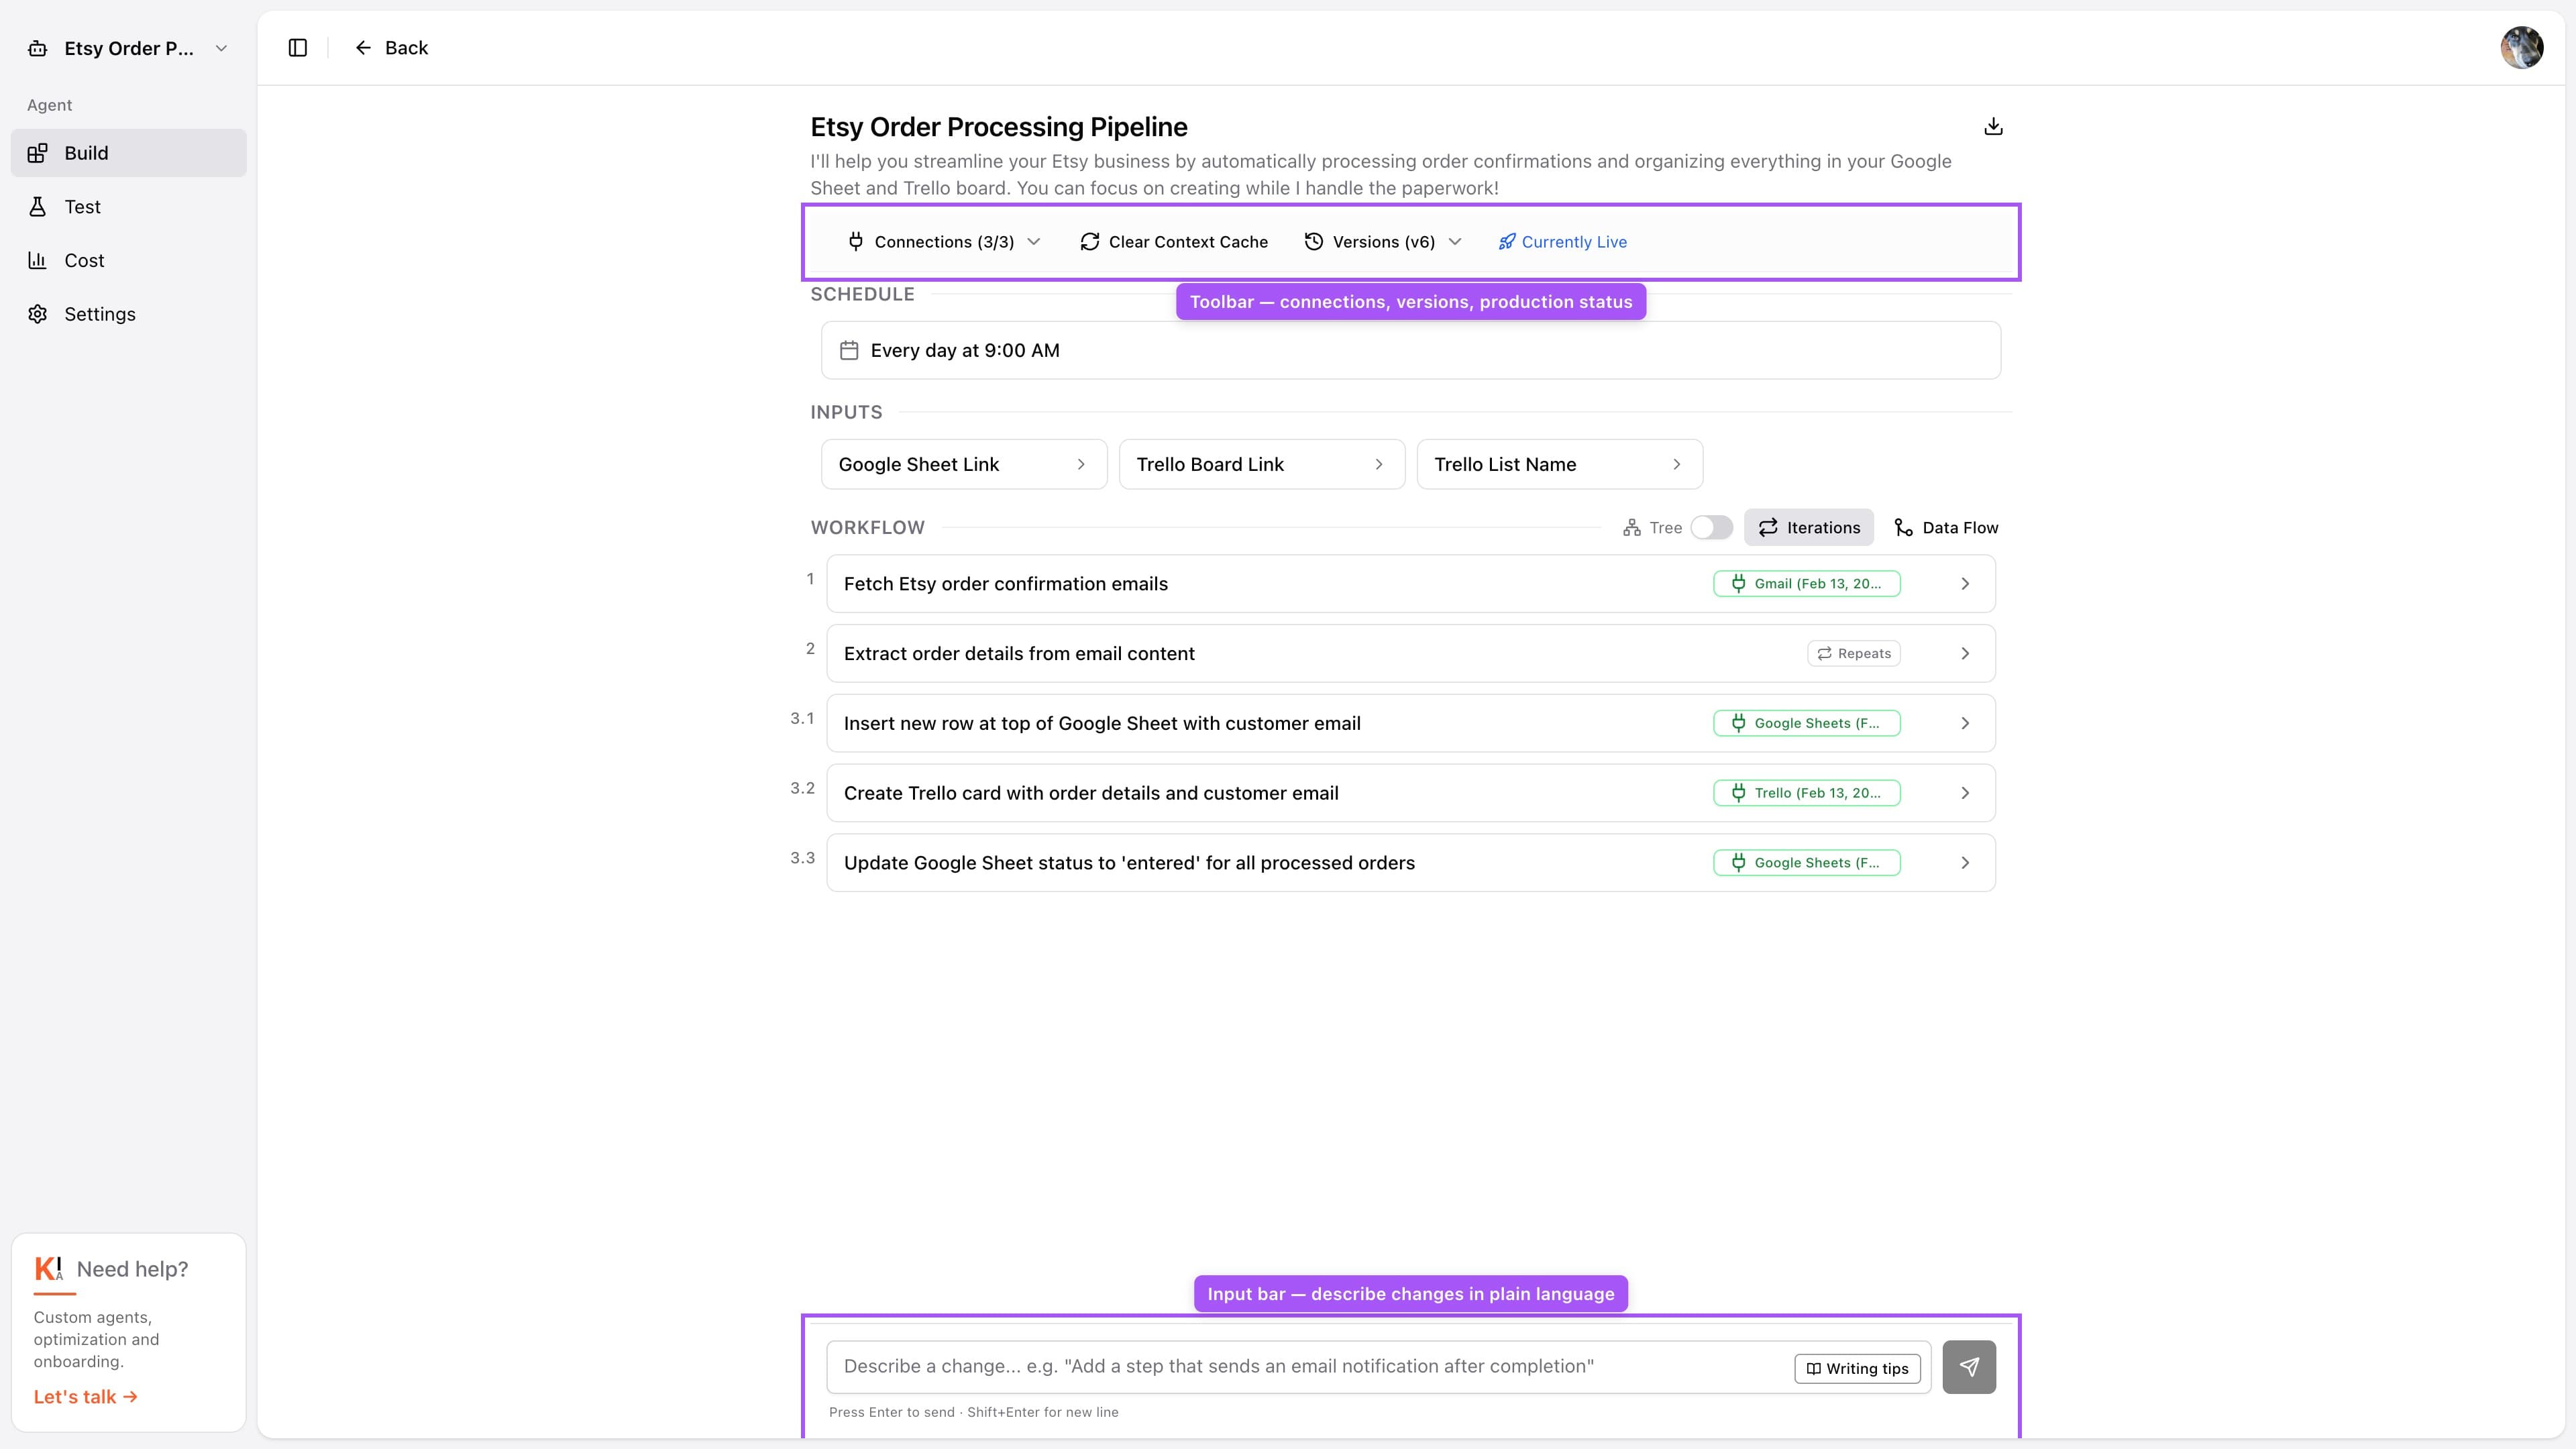
Task: Enable the Iterations view
Action: click(1809, 527)
